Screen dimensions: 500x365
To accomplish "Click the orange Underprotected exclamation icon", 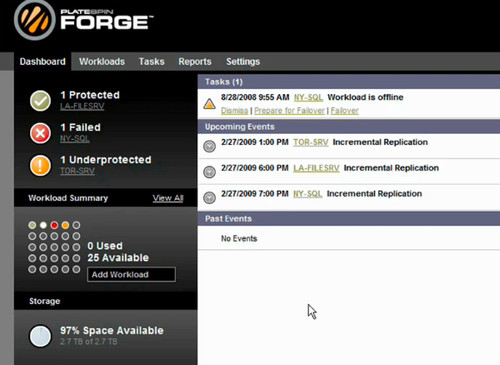I will 40,165.
